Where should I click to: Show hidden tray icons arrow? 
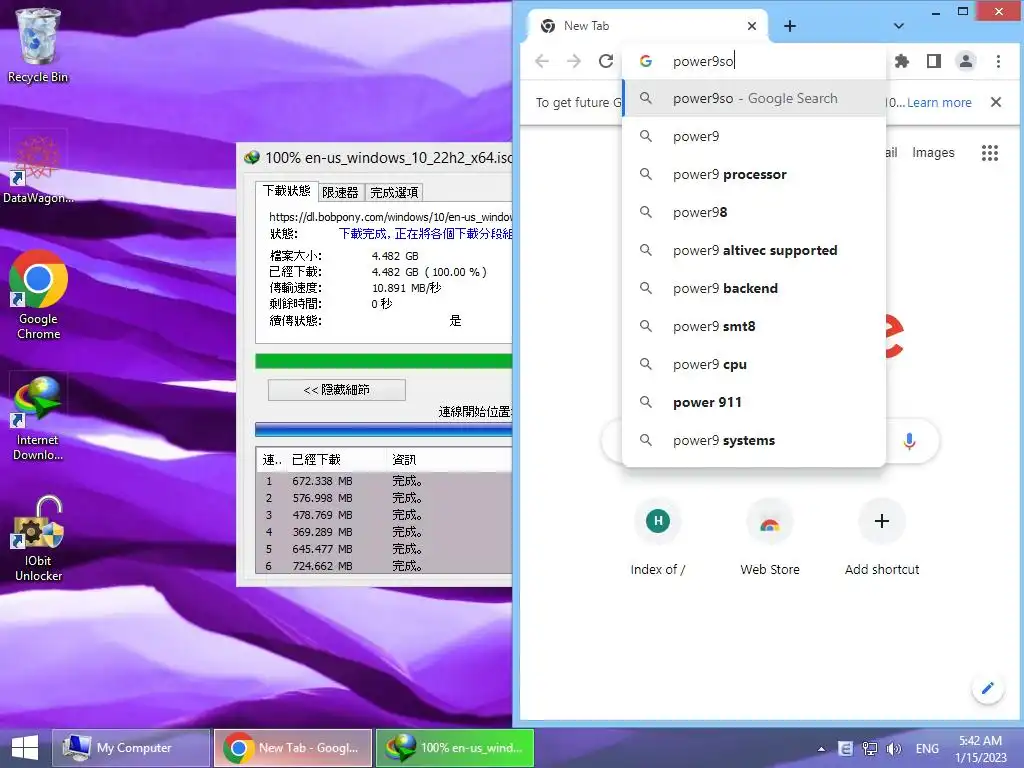(821, 748)
